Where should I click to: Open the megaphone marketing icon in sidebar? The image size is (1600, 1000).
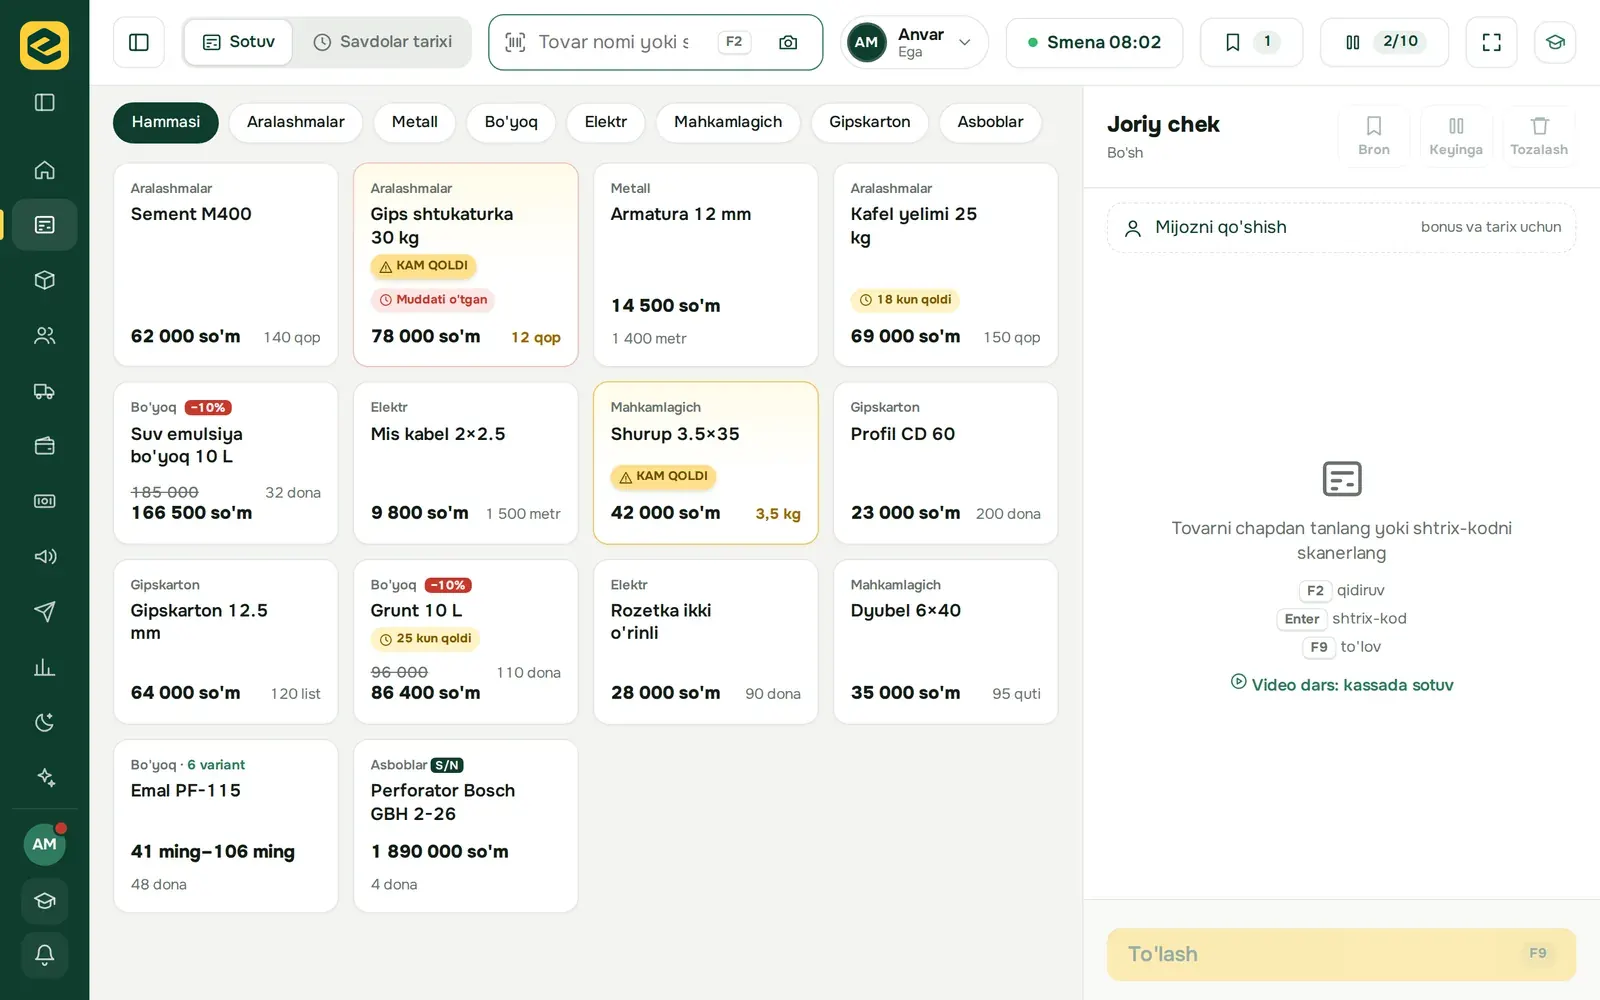tap(44, 556)
